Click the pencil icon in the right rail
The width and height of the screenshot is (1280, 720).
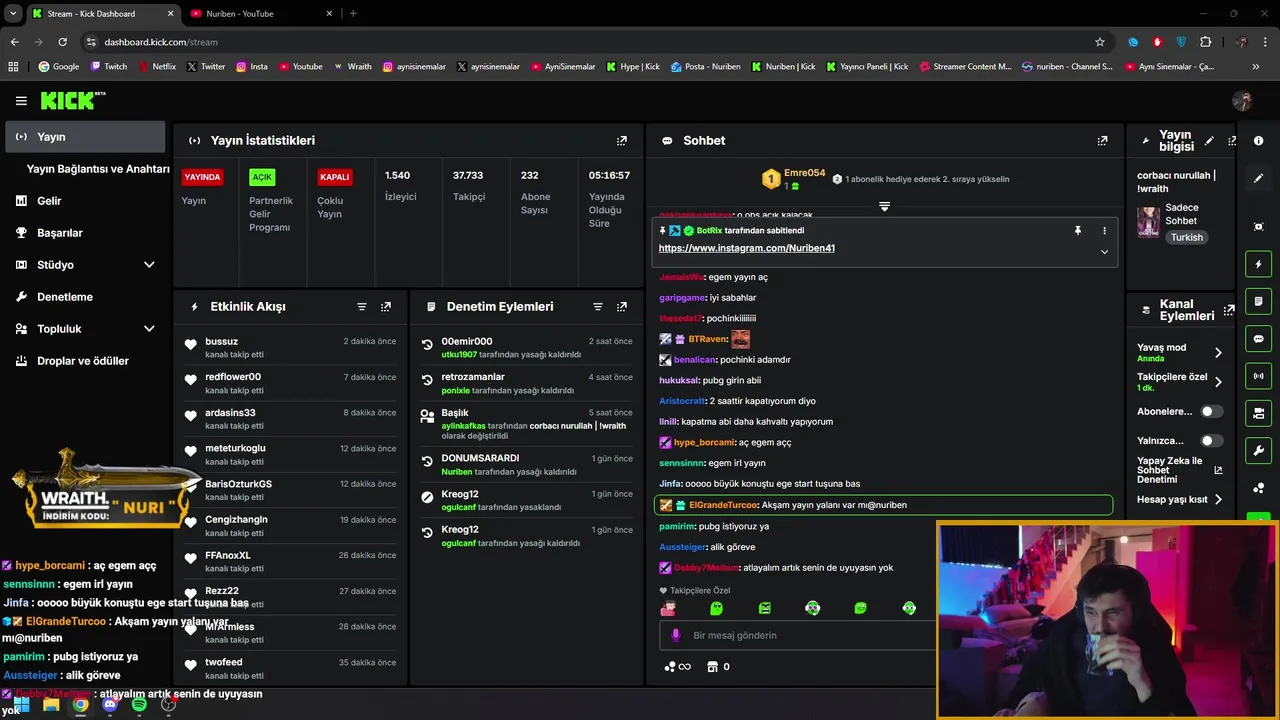(1259, 178)
